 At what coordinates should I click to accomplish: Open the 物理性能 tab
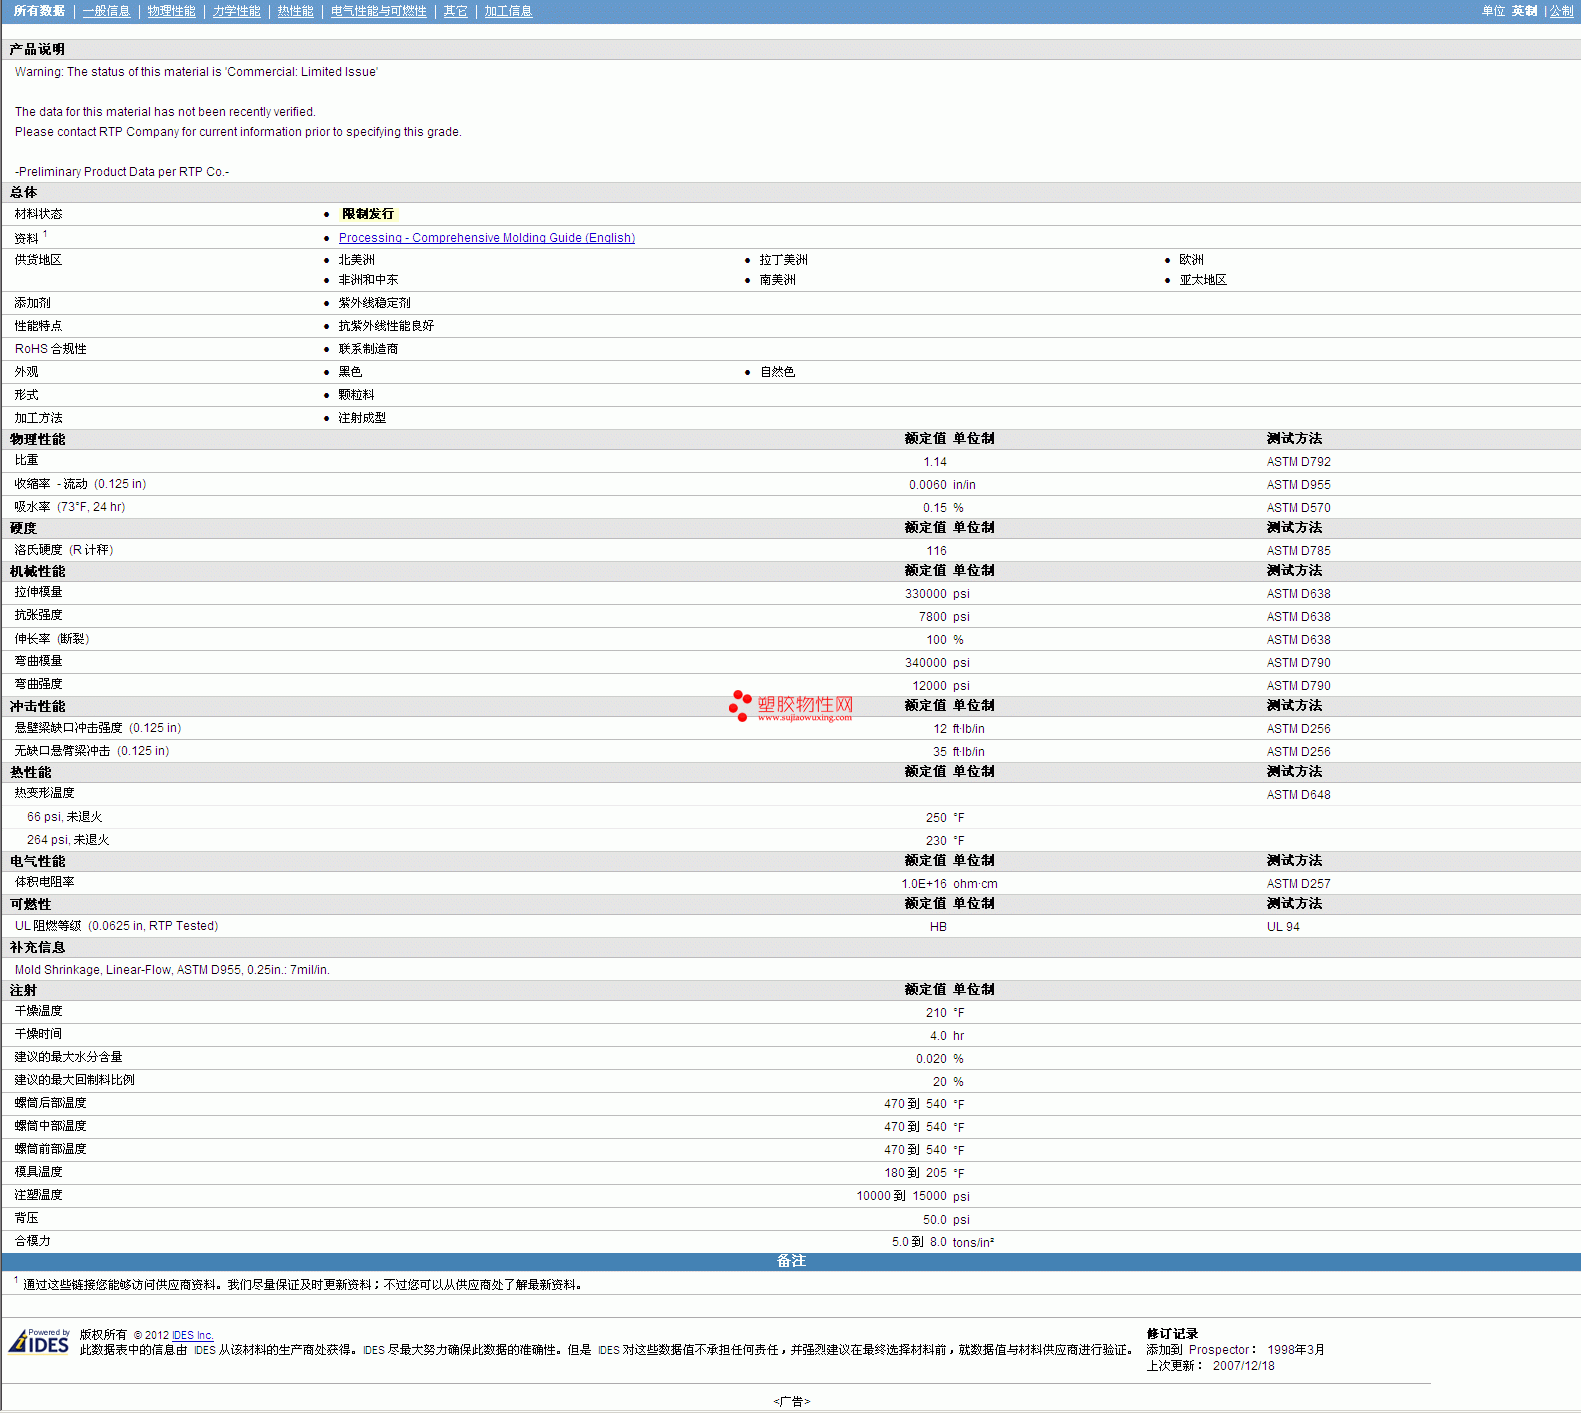tap(171, 11)
